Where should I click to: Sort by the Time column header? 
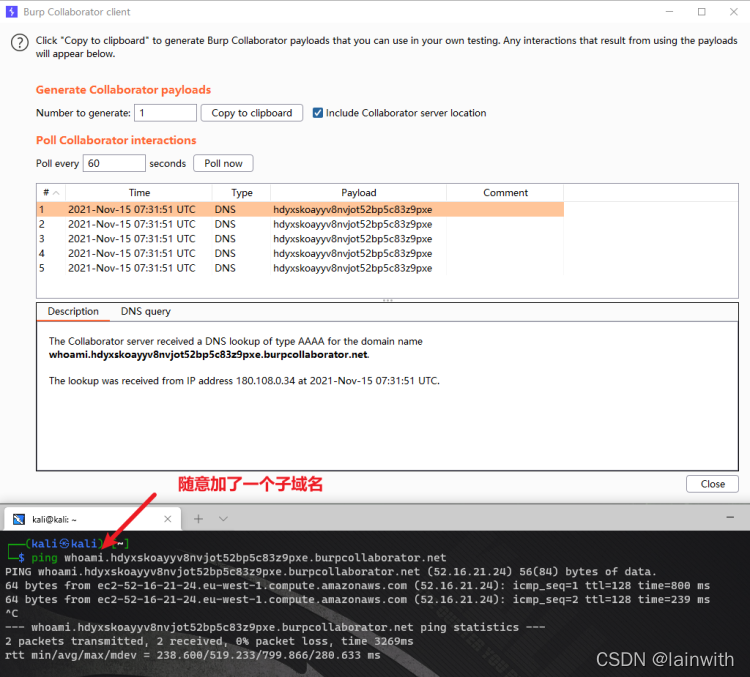pos(139,193)
